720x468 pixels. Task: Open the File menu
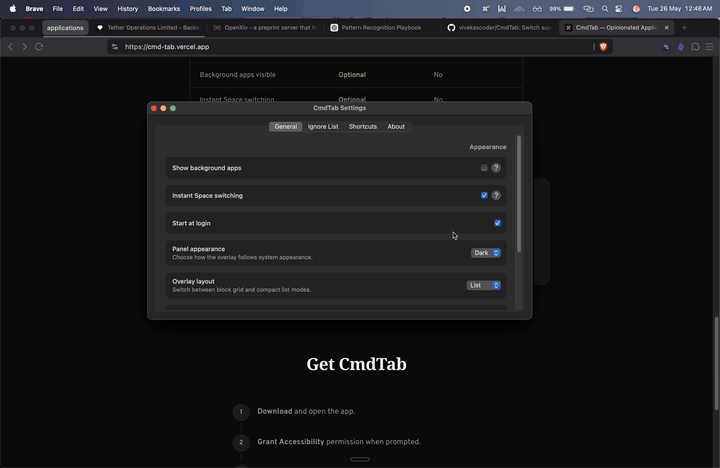coord(57,8)
